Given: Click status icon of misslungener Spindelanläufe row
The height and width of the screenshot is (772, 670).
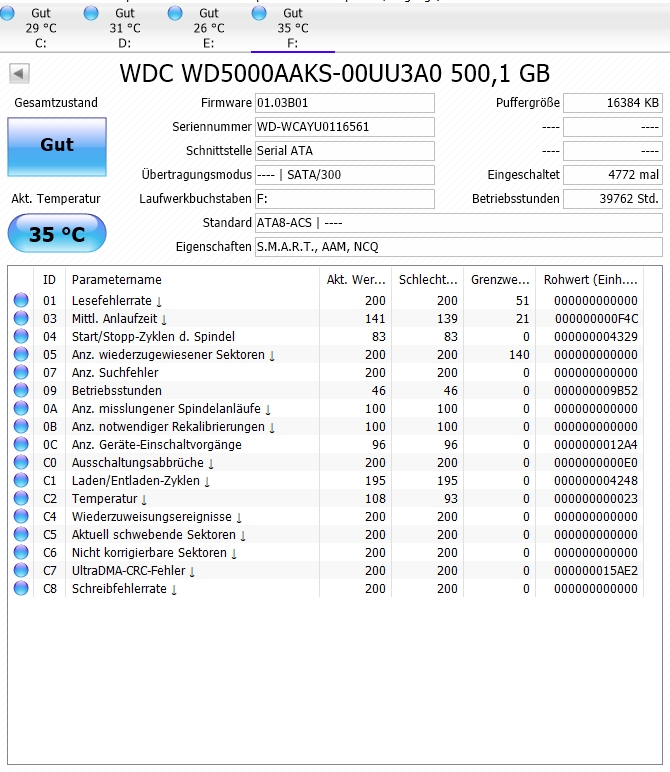Looking at the screenshot, I should tap(21, 409).
